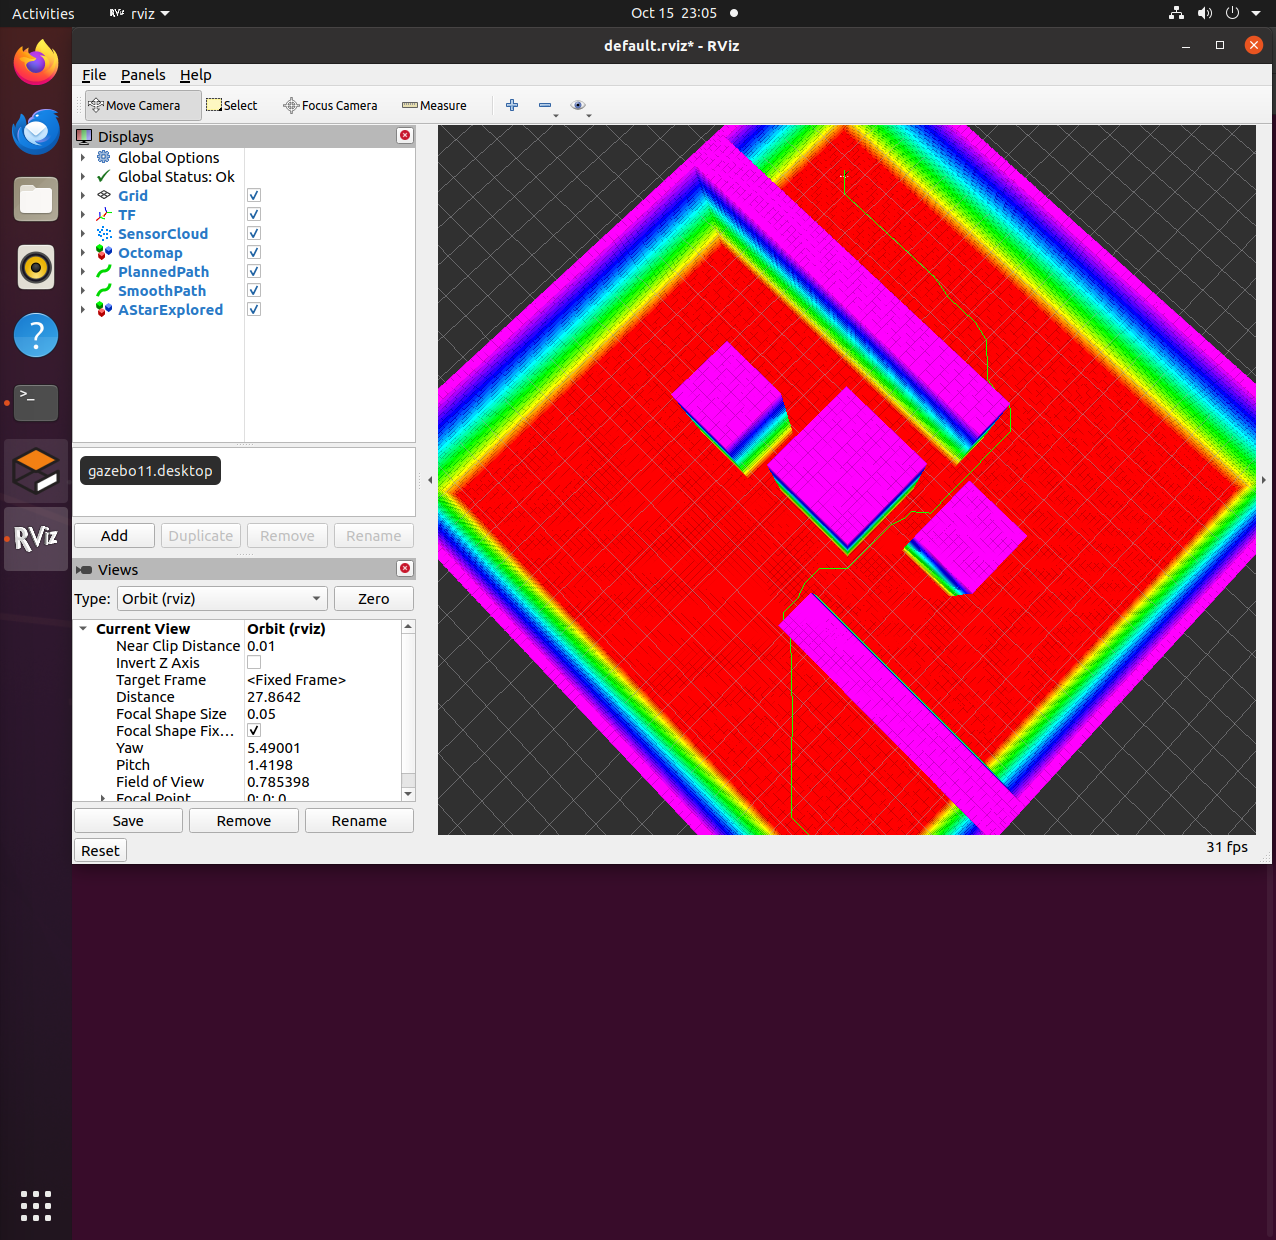Screen dimensions: 1276x1240
Task: Choose the Measure tool
Action: click(x=434, y=105)
